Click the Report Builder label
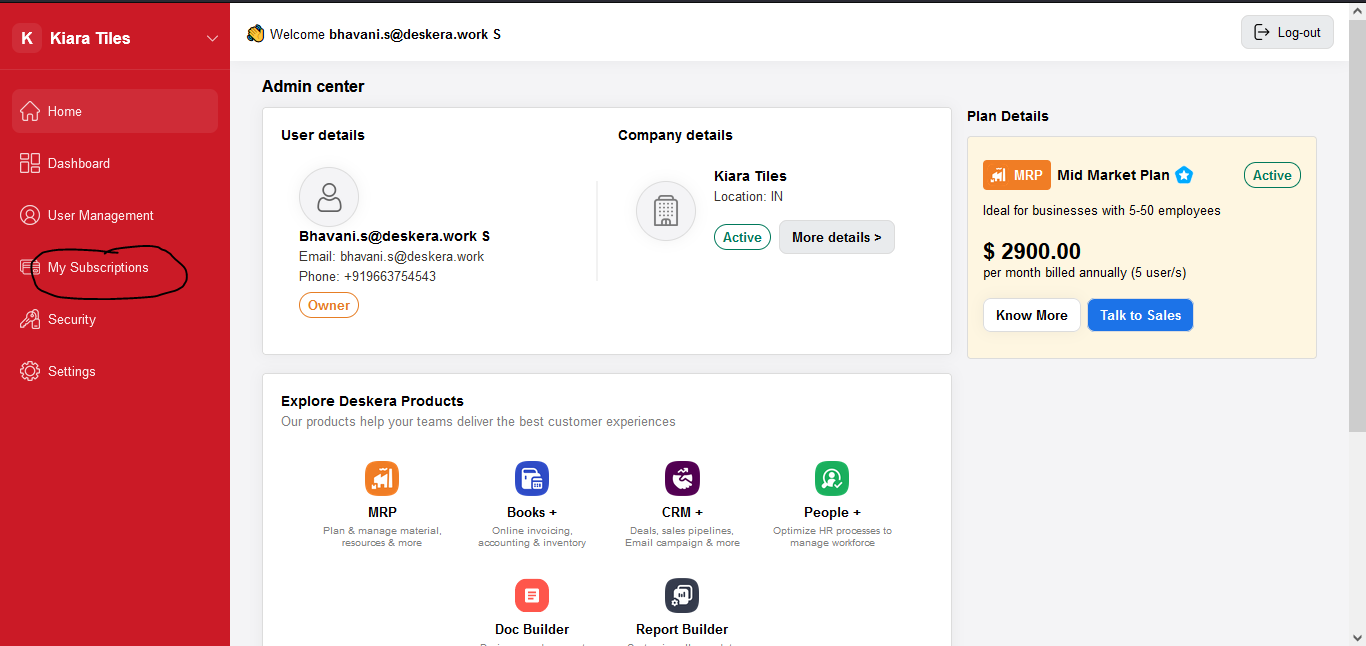Viewport: 1366px width, 646px height. [682, 629]
